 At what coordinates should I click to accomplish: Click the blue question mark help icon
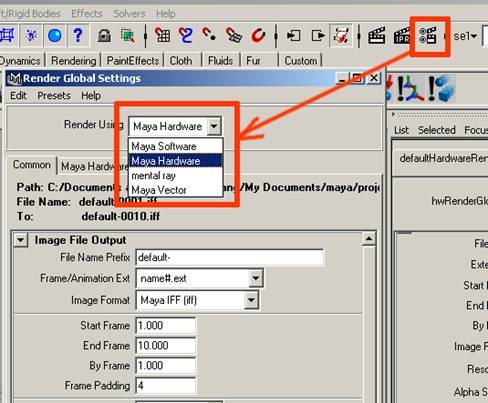click(x=78, y=35)
